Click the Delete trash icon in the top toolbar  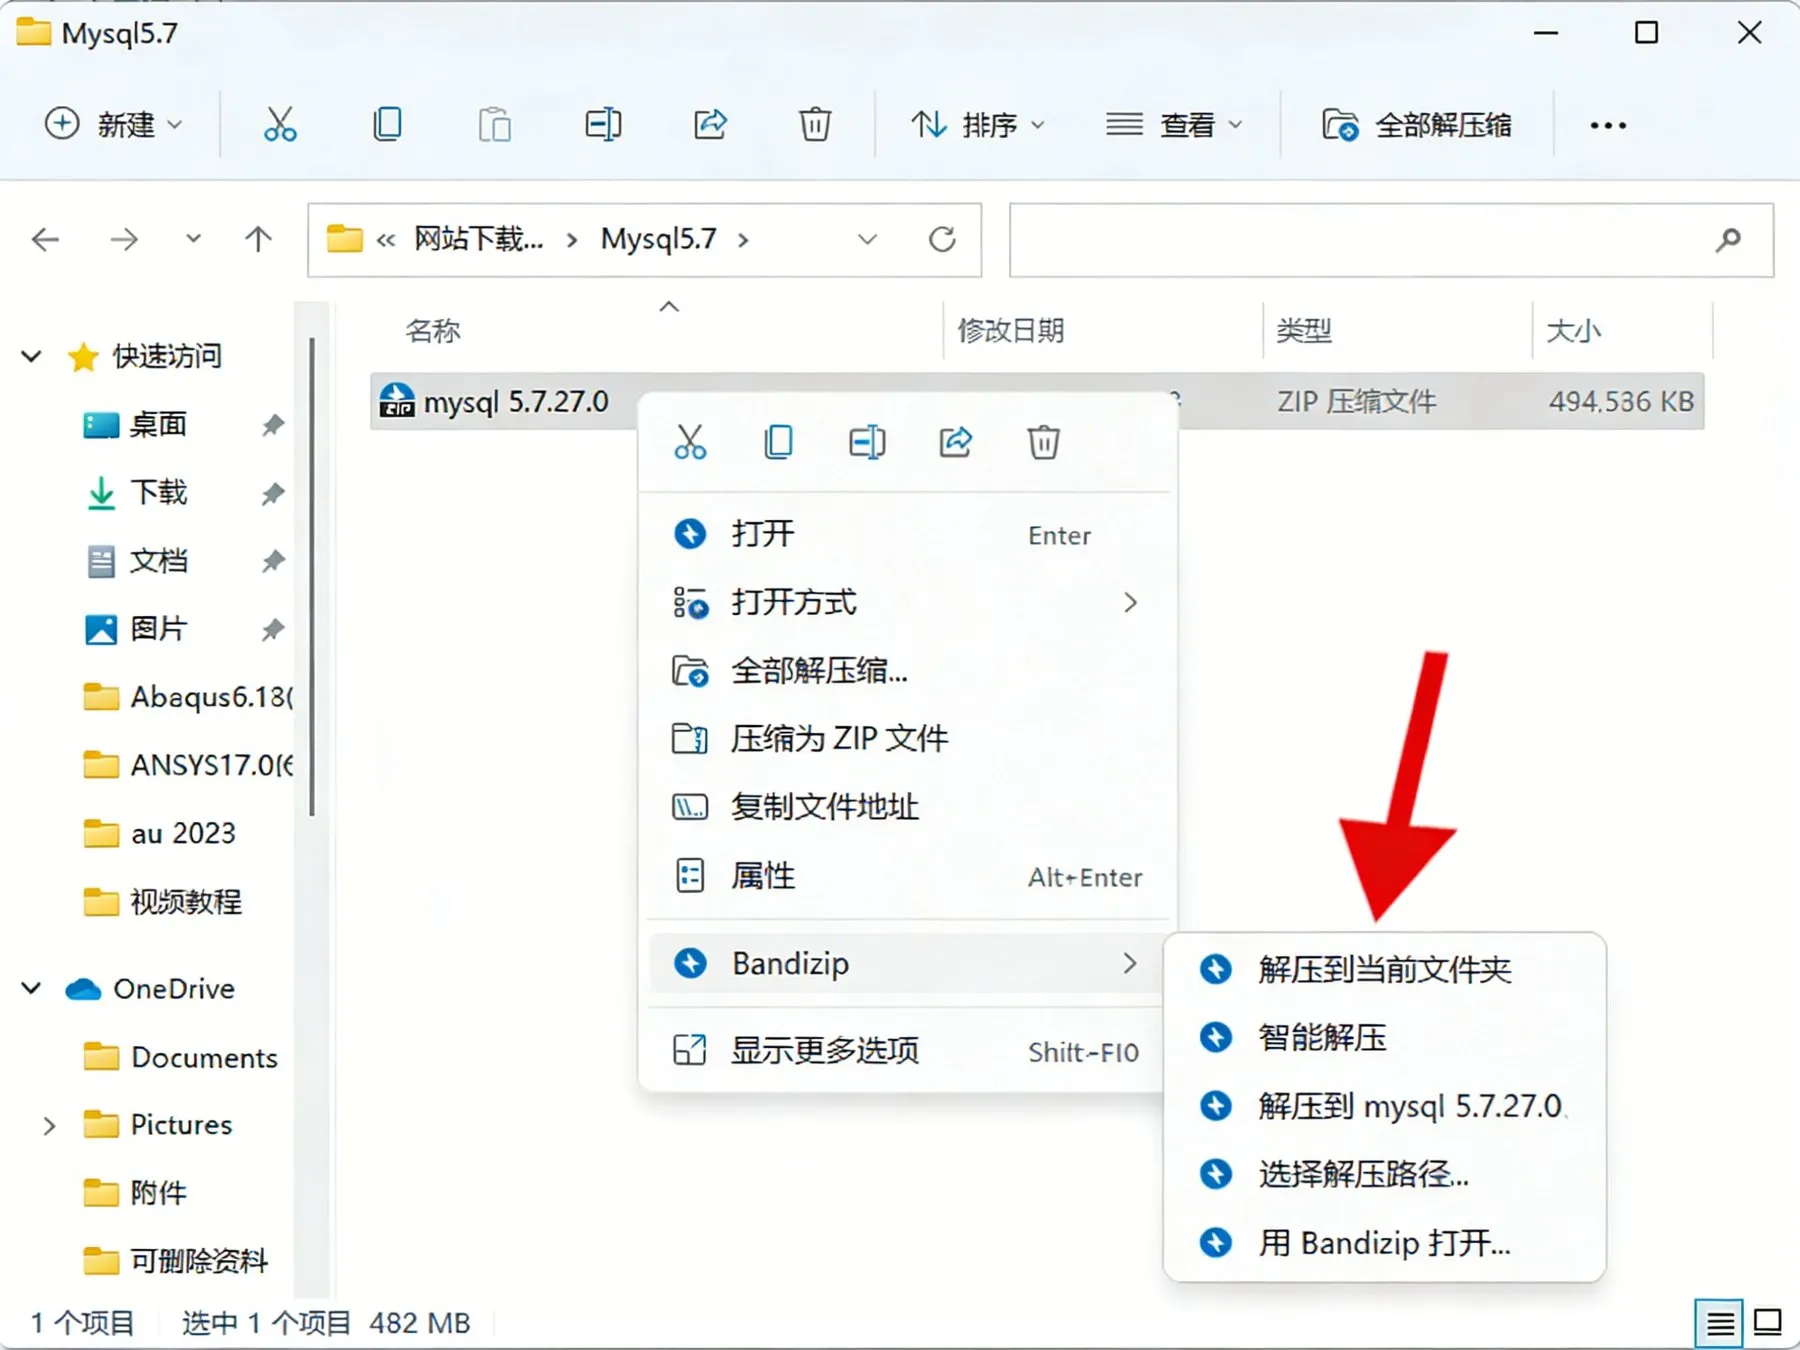tap(815, 125)
